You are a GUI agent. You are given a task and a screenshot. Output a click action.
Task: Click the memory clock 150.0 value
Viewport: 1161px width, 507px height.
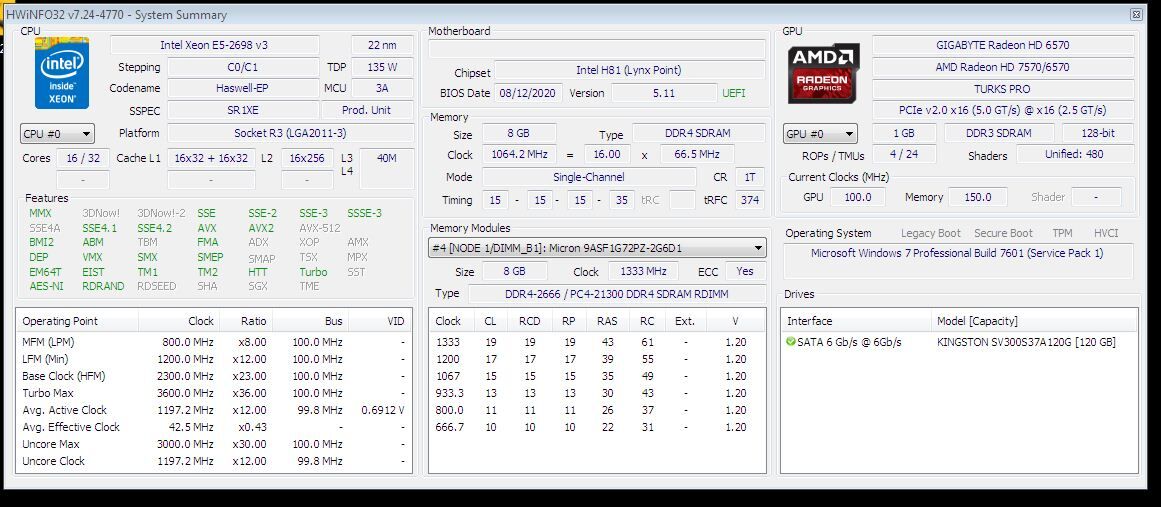977,198
